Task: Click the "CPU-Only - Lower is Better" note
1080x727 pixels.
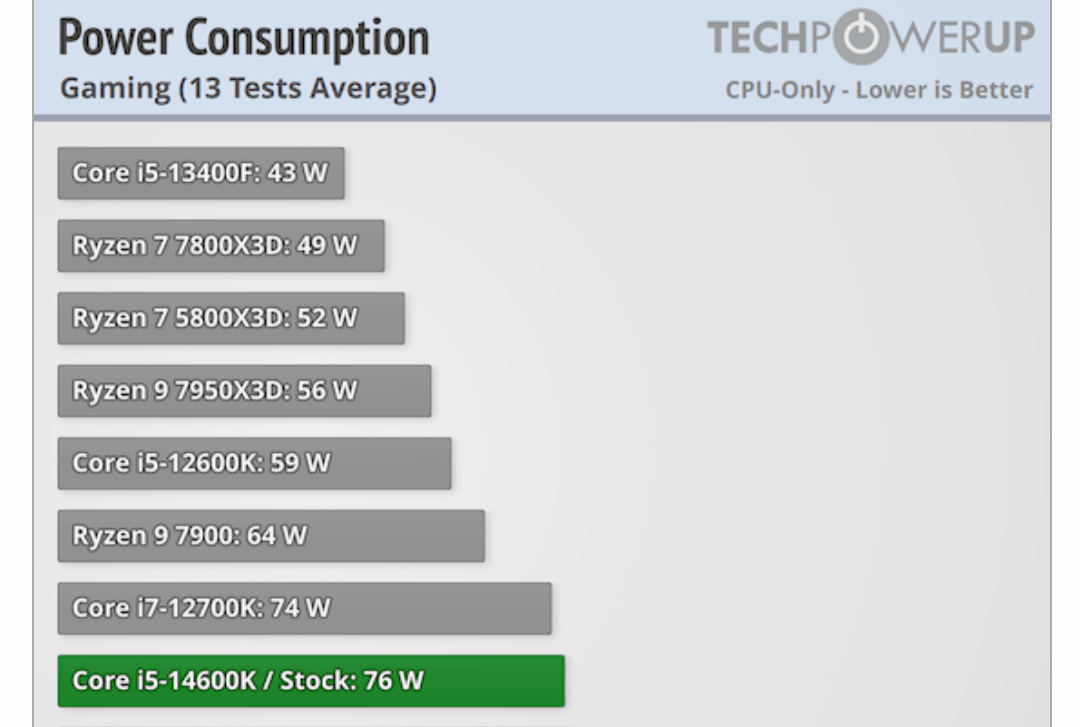Action: pos(878,90)
